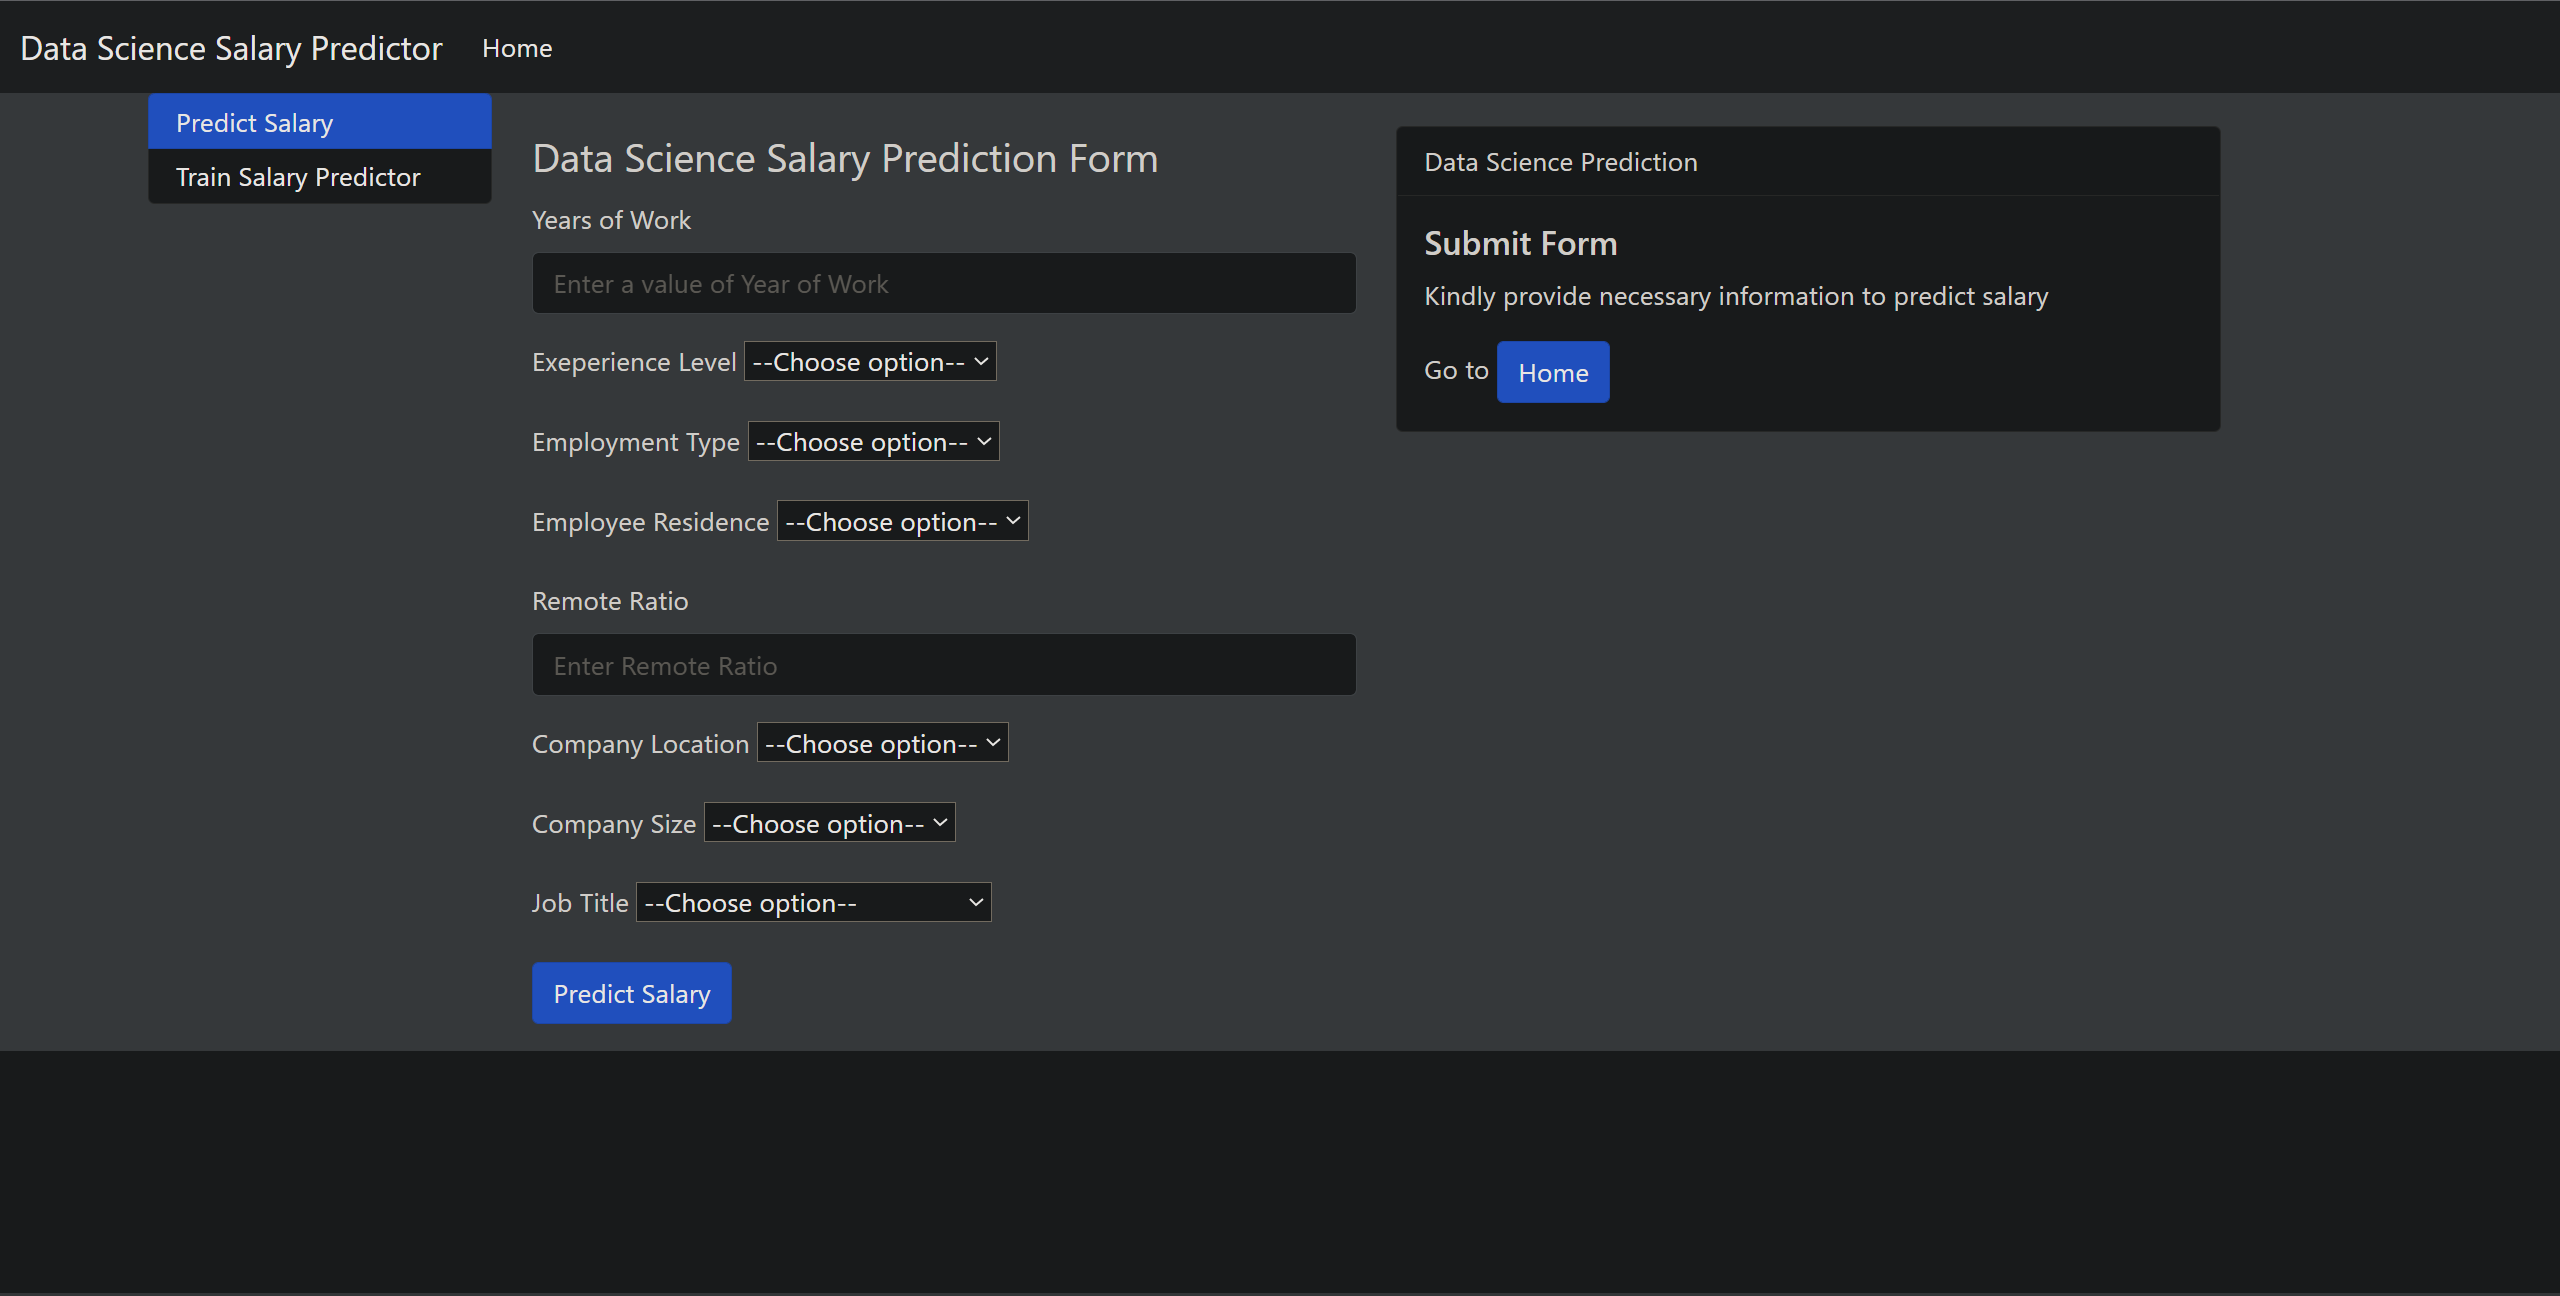Click the Remote Ratio field label
Screen dimensions: 2560x1296
click(x=610, y=600)
